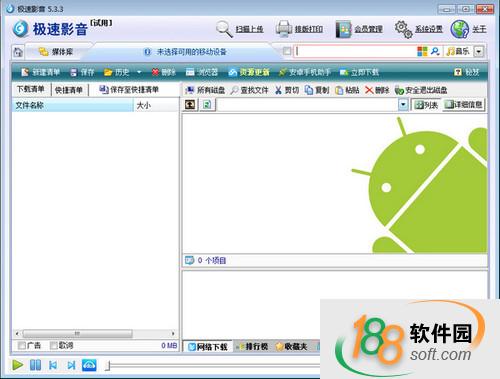
Task: Click the green Play button
Action: coord(18,365)
